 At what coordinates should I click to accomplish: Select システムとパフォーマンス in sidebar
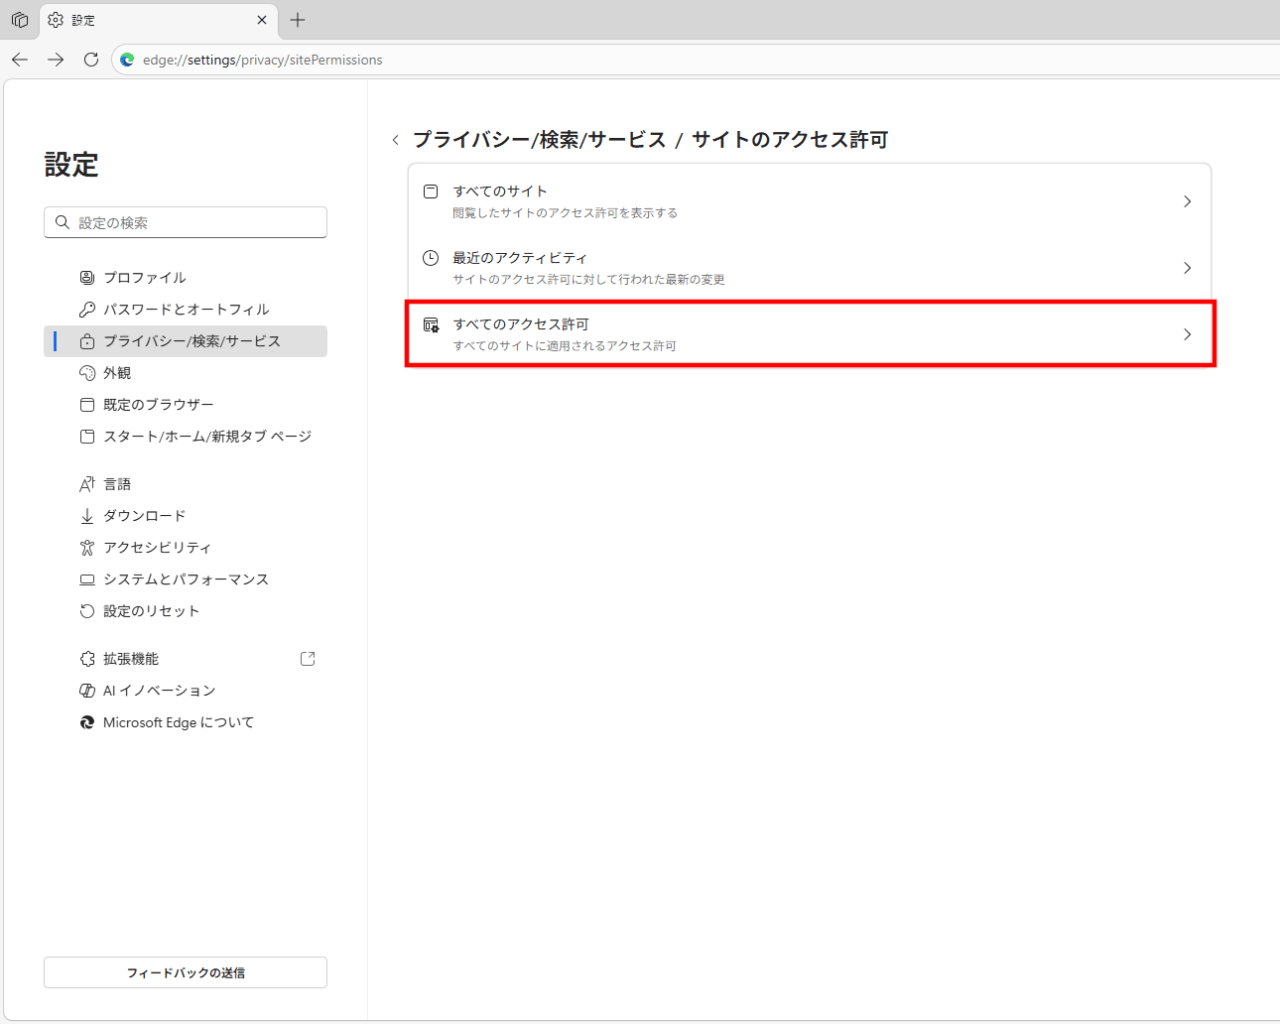click(x=186, y=580)
